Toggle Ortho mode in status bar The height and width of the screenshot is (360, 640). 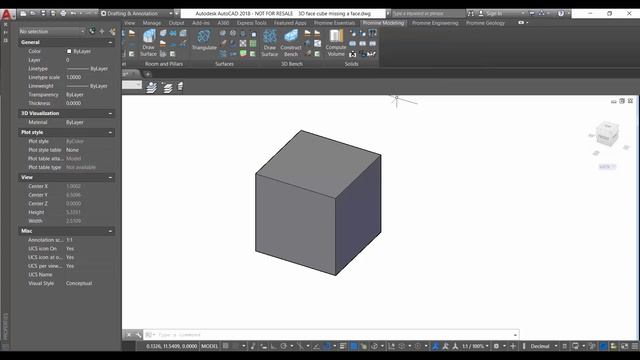coord(273,346)
